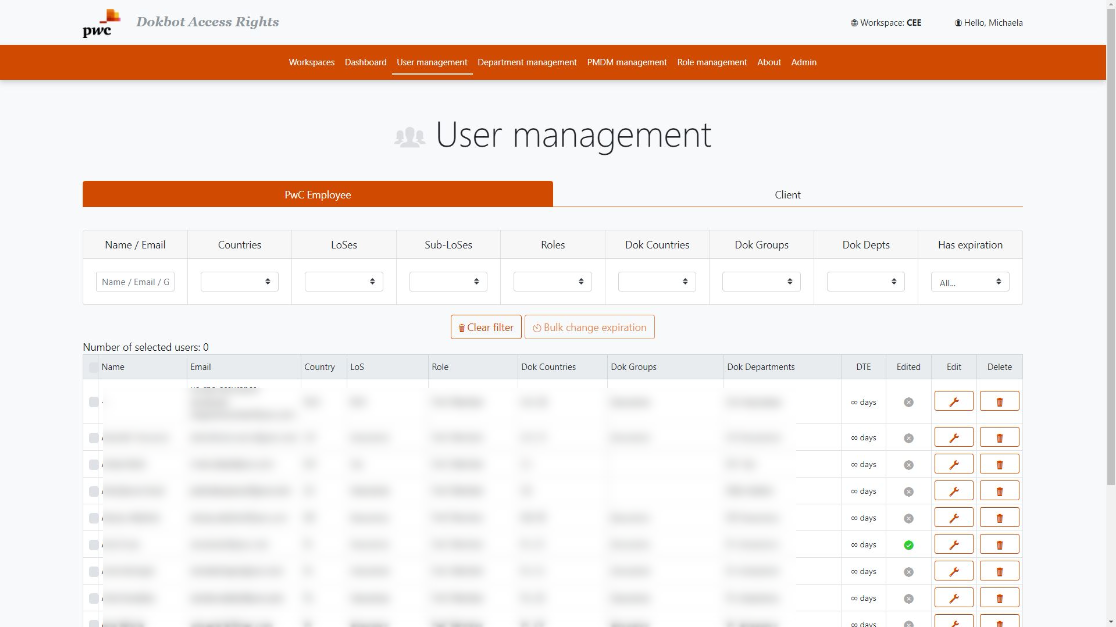Open the Sub-LoSes filter dropdown
The height and width of the screenshot is (627, 1116).
click(x=448, y=282)
